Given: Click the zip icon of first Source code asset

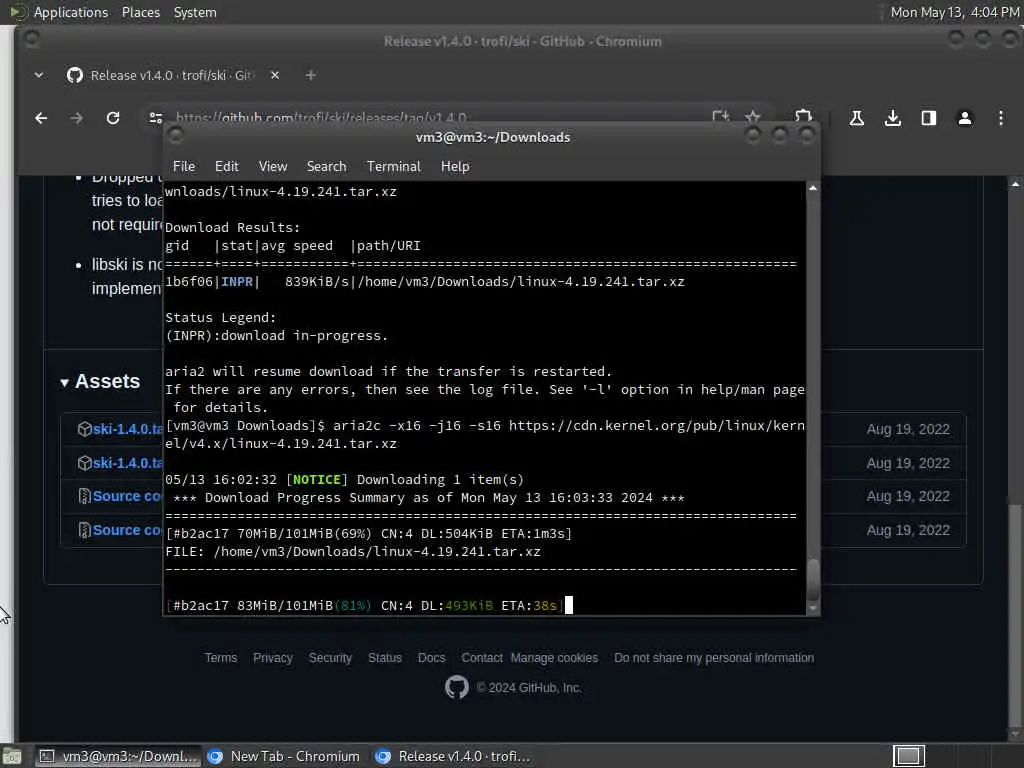Looking at the screenshot, I should [84, 496].
